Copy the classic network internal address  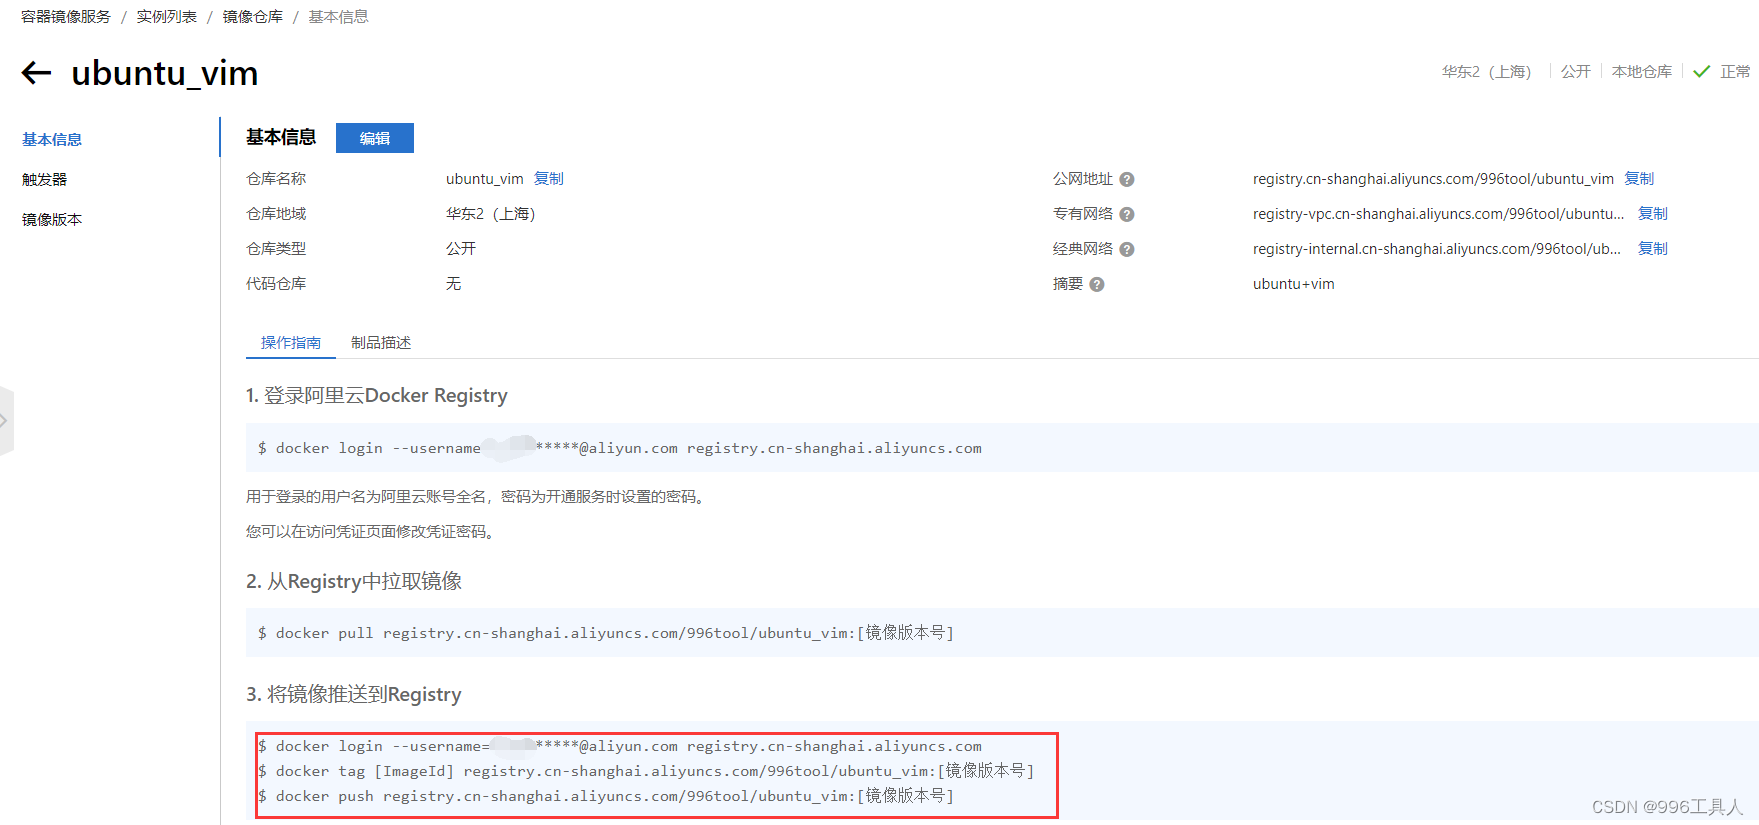pyautogui.click(x=1653, y=248)
